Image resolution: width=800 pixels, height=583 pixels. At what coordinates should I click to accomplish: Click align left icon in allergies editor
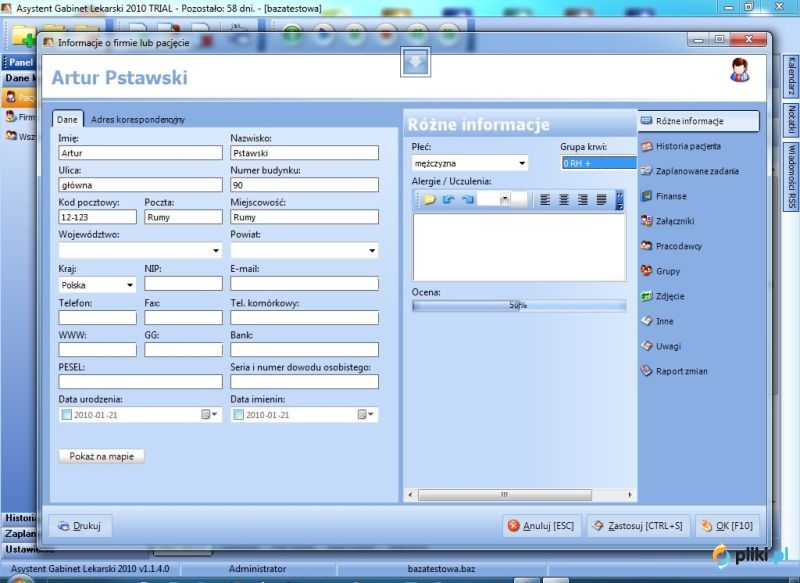pyautogui.click(x=545, y=200)
